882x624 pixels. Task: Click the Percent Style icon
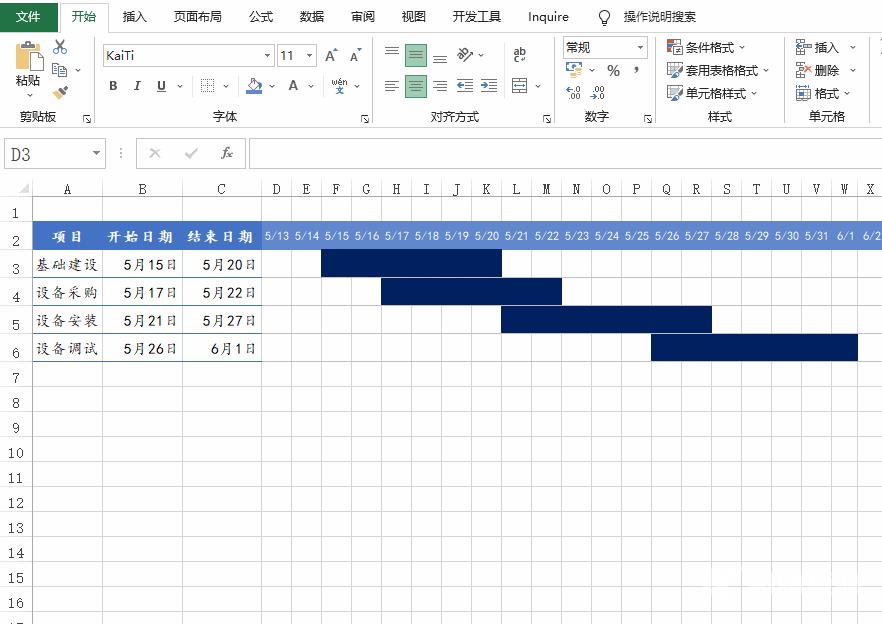point(613,70)
